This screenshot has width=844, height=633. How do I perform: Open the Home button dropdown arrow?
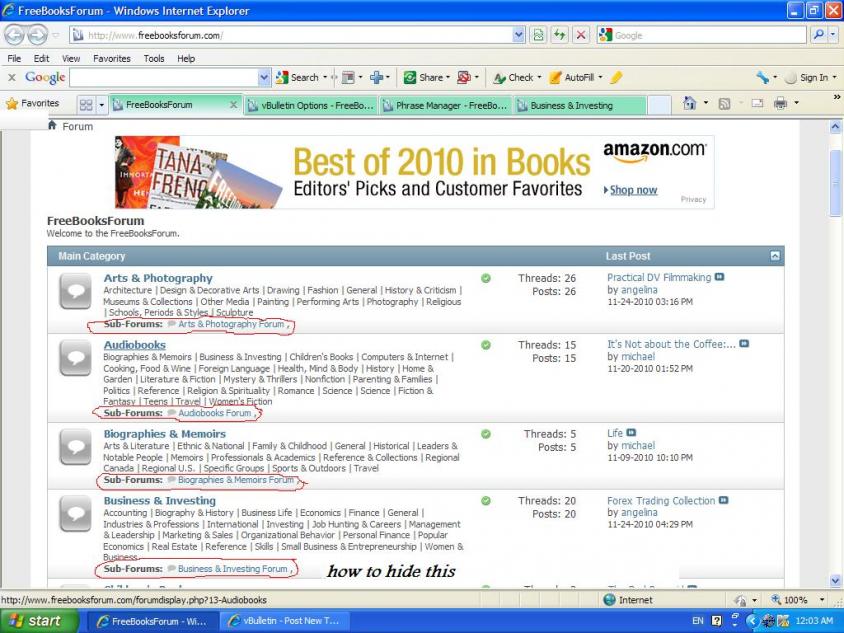point(706,103)
